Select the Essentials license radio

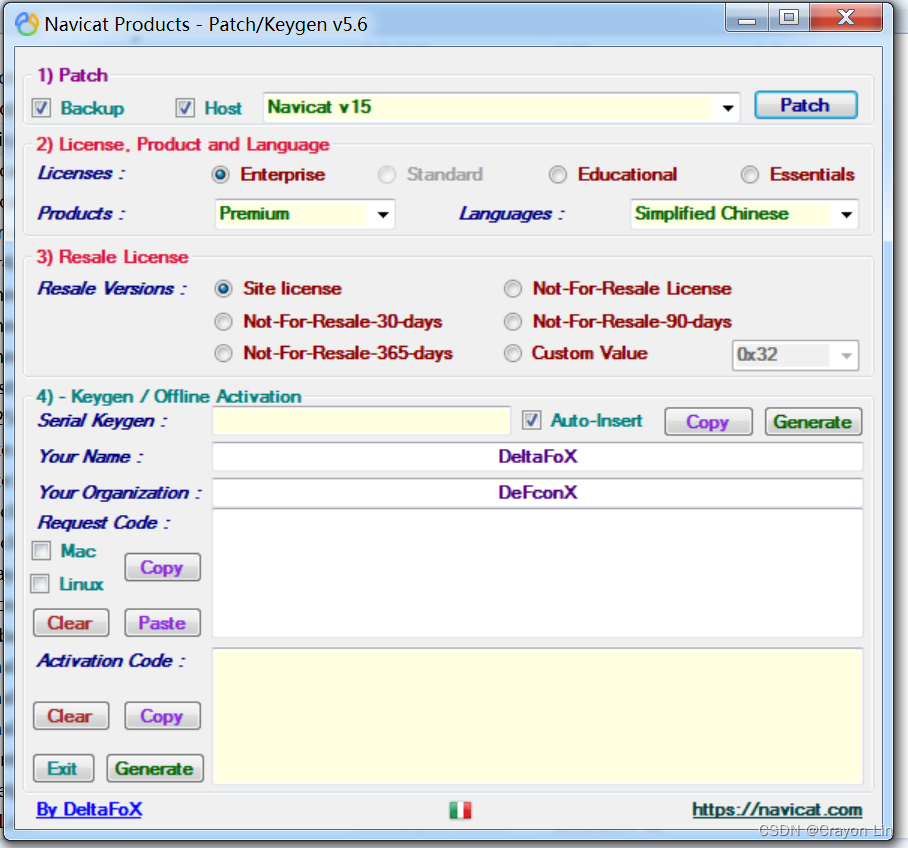[x=750, y=174]
